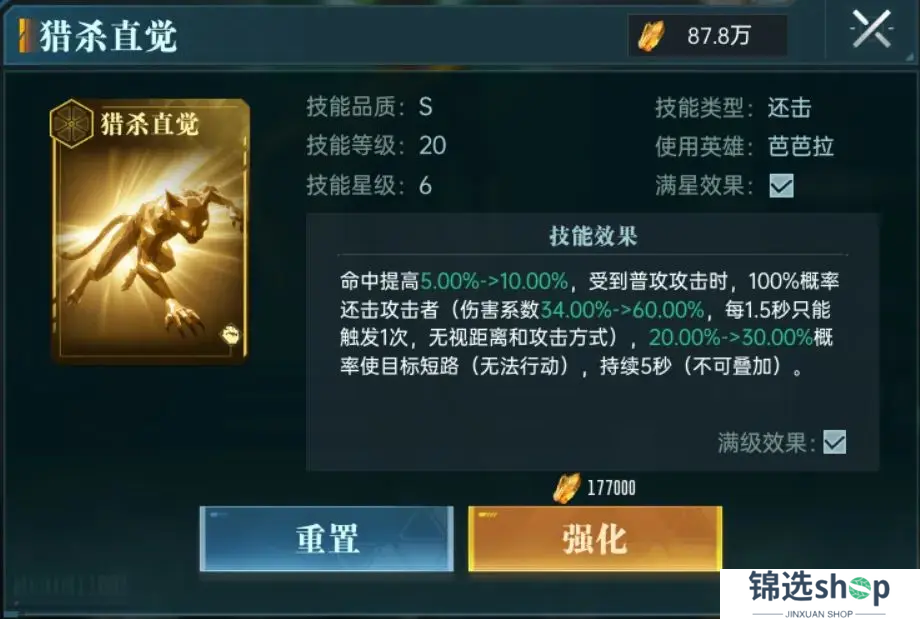Click the 87.8万 currency balance

[719, 36]
